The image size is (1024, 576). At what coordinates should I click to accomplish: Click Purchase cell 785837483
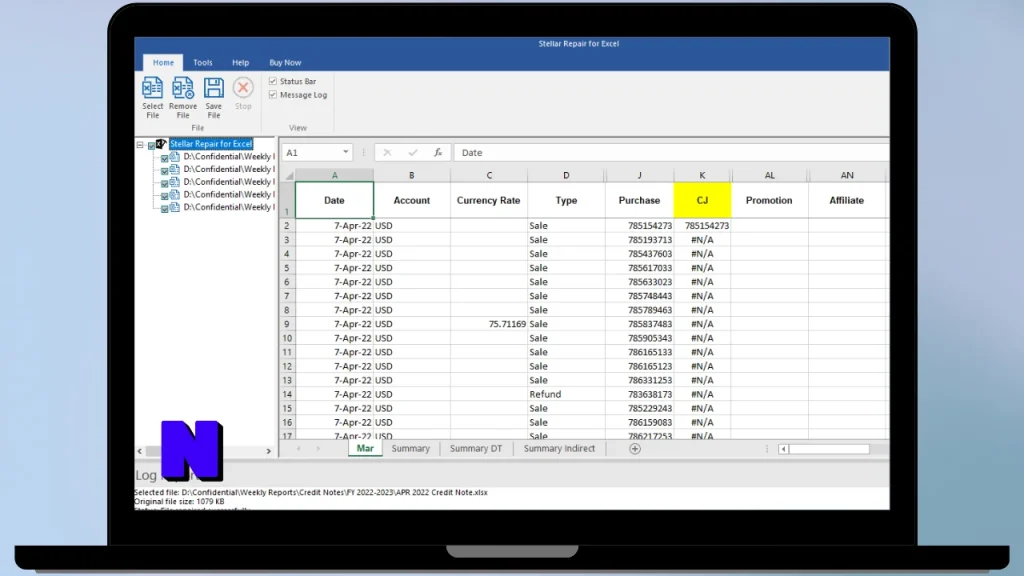(x=639, y=325)
